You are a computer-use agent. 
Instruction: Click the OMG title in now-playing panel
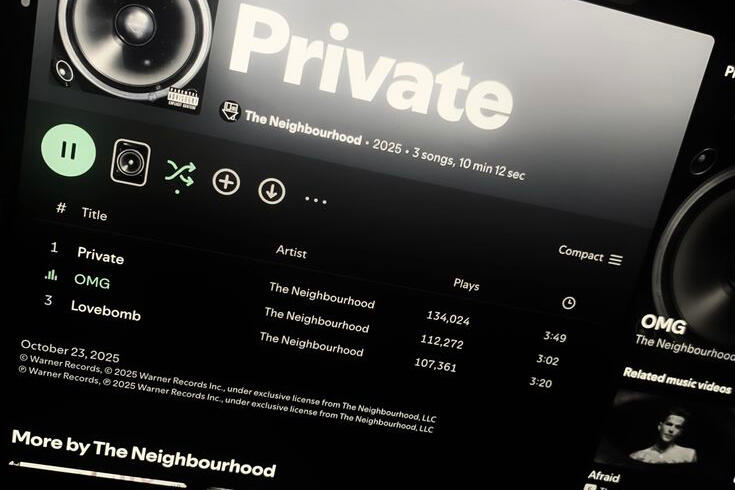pos(663,324)
